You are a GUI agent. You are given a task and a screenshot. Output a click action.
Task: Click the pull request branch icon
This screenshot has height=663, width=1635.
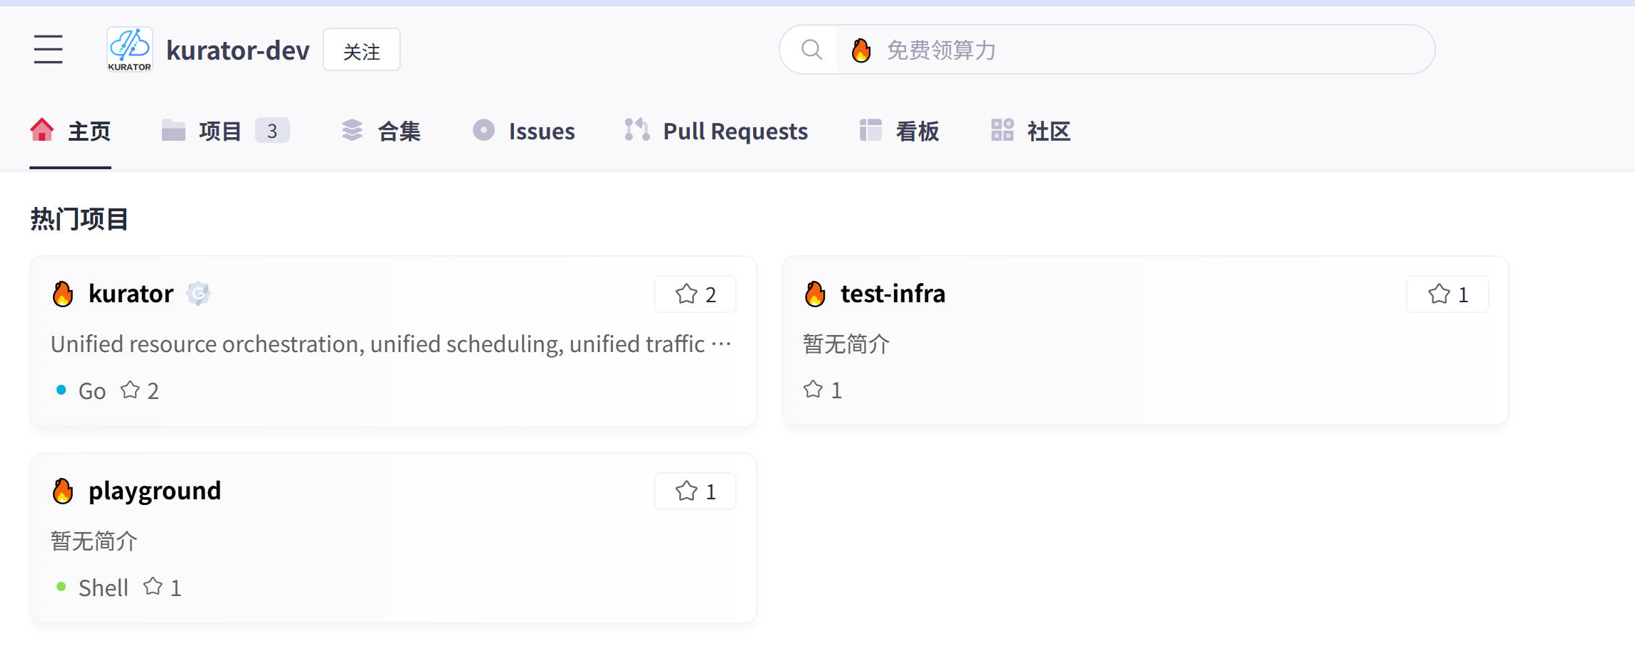tap(637, 130)
